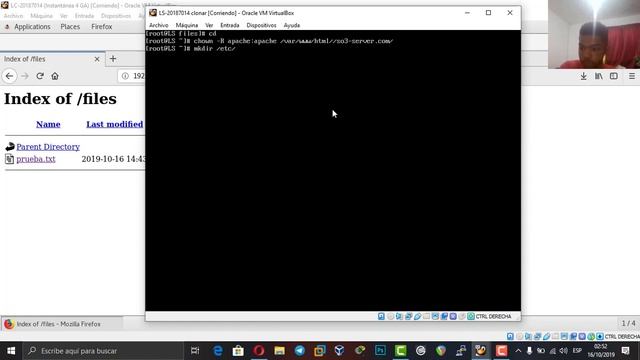
Task: Toggle Firefox sidebar view
Action: tap(613, 76)
